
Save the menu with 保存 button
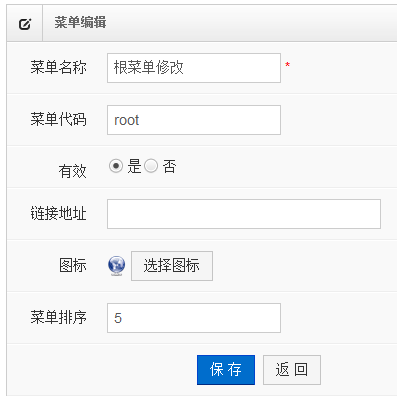[226, 370]
